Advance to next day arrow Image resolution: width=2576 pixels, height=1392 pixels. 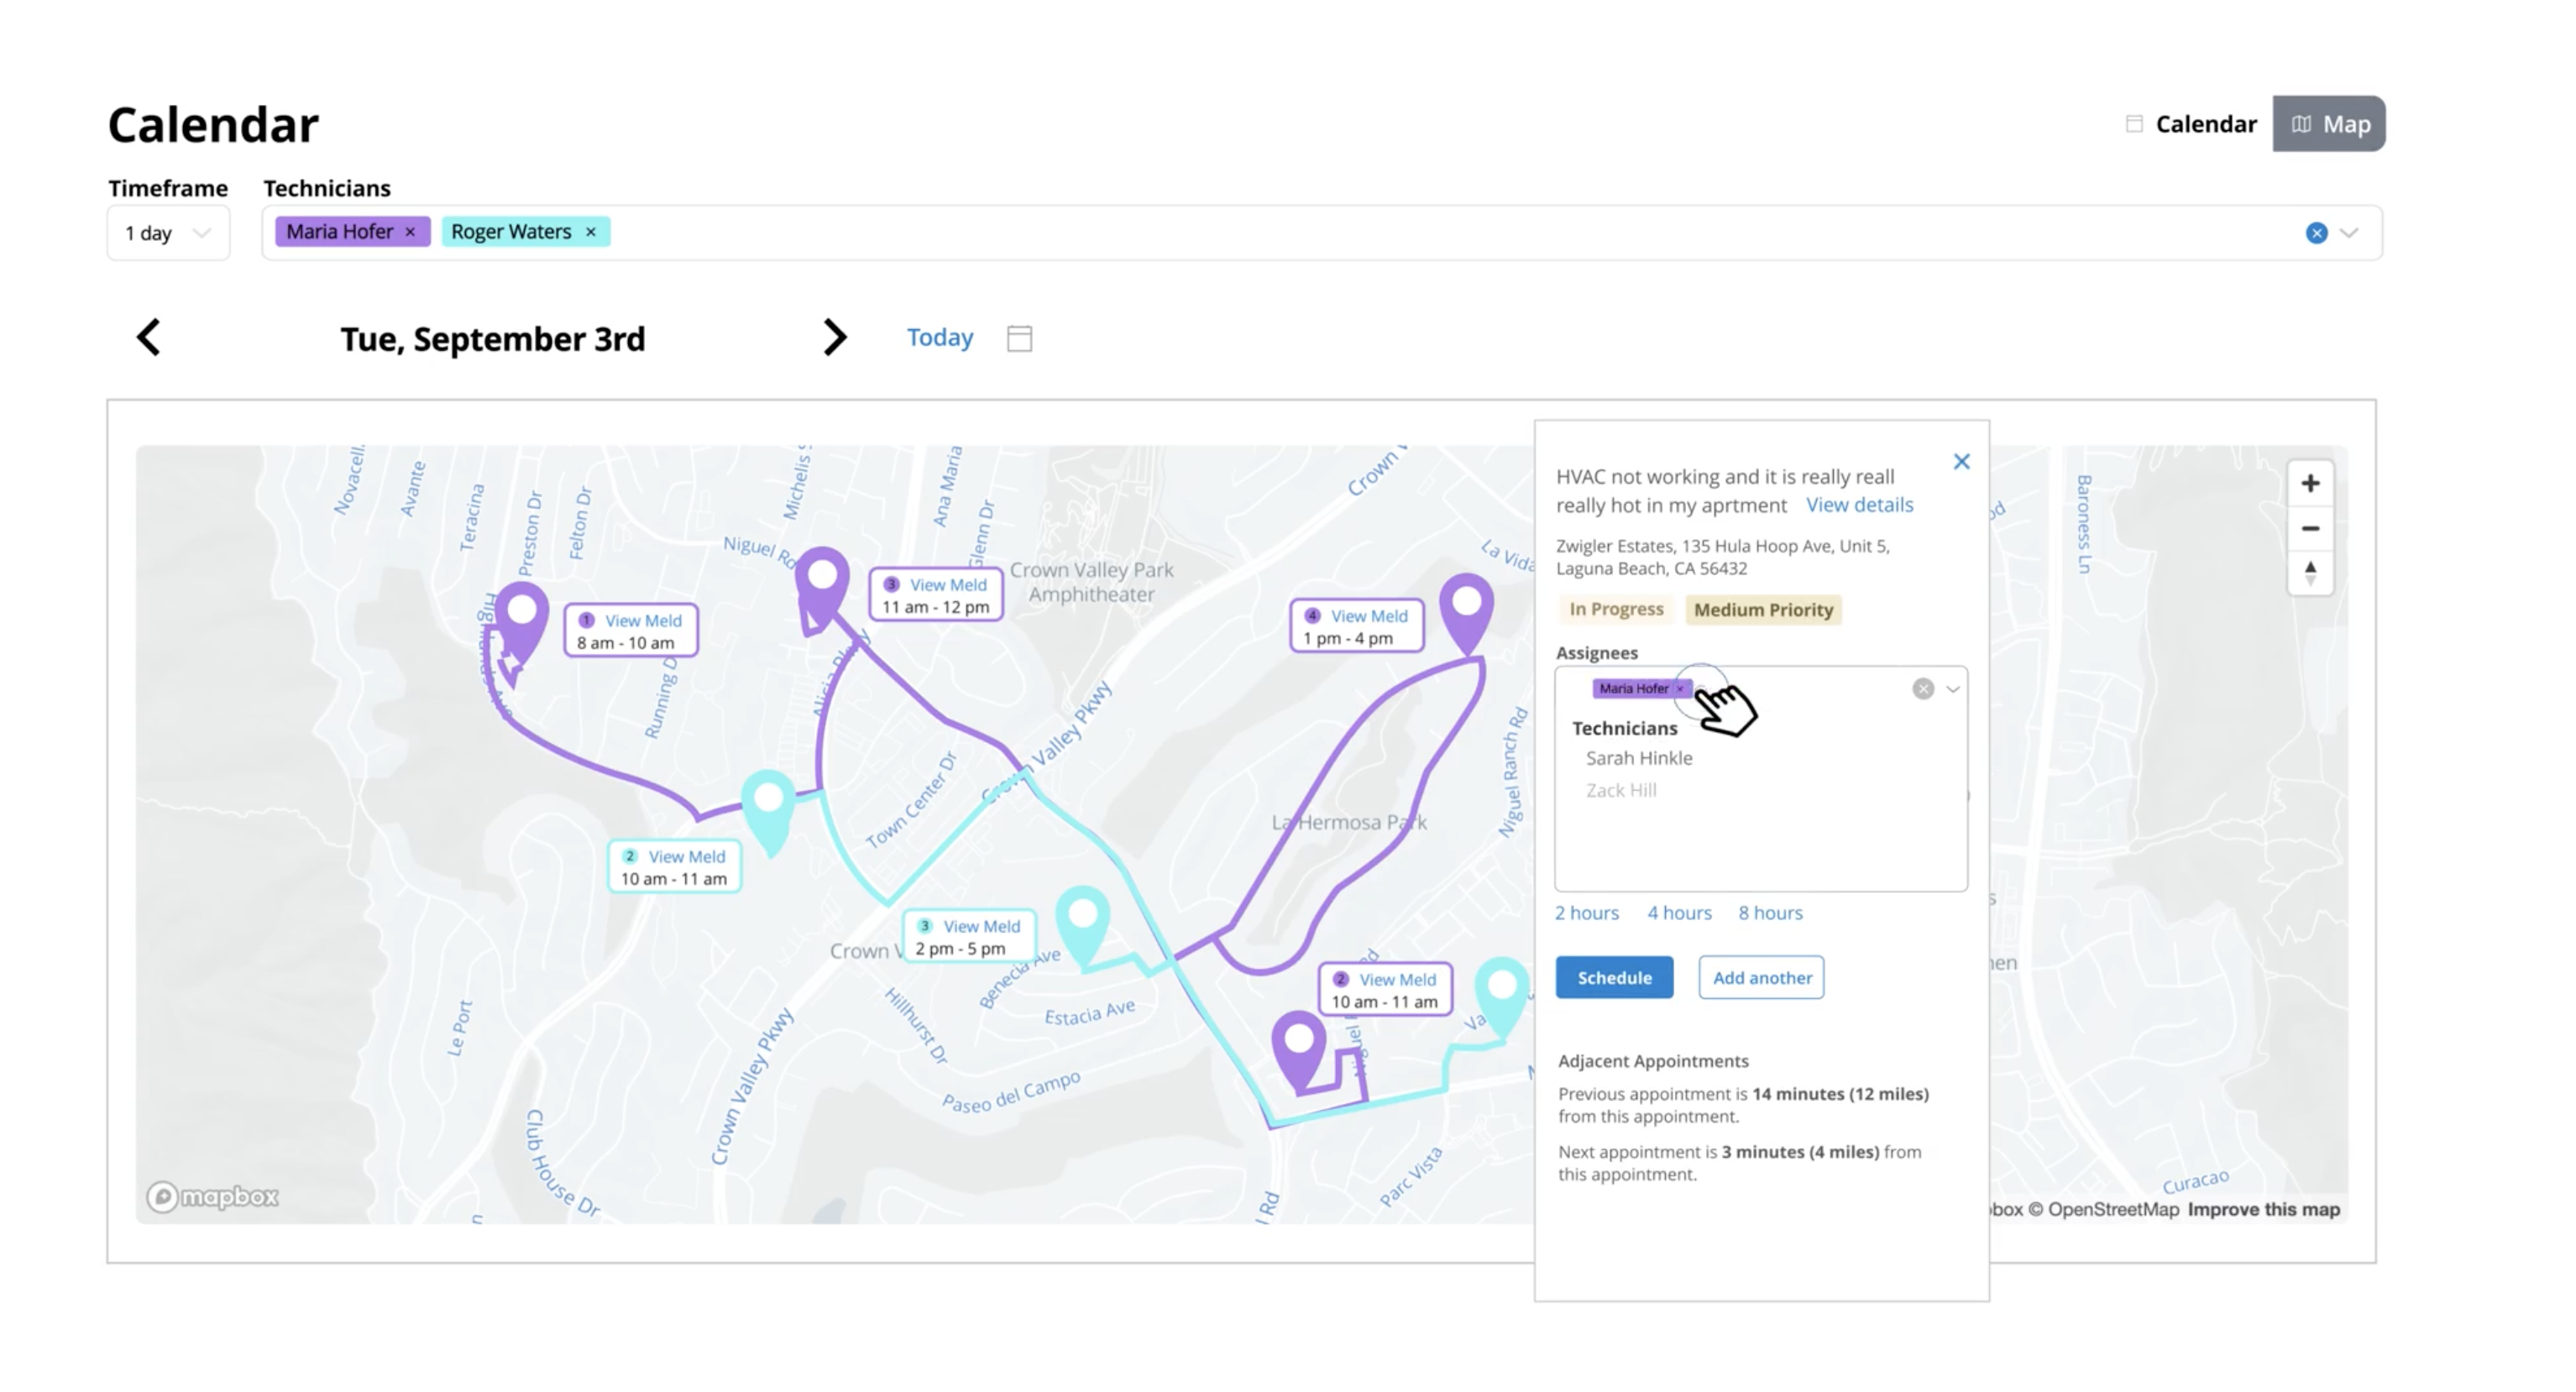[834, 338]
